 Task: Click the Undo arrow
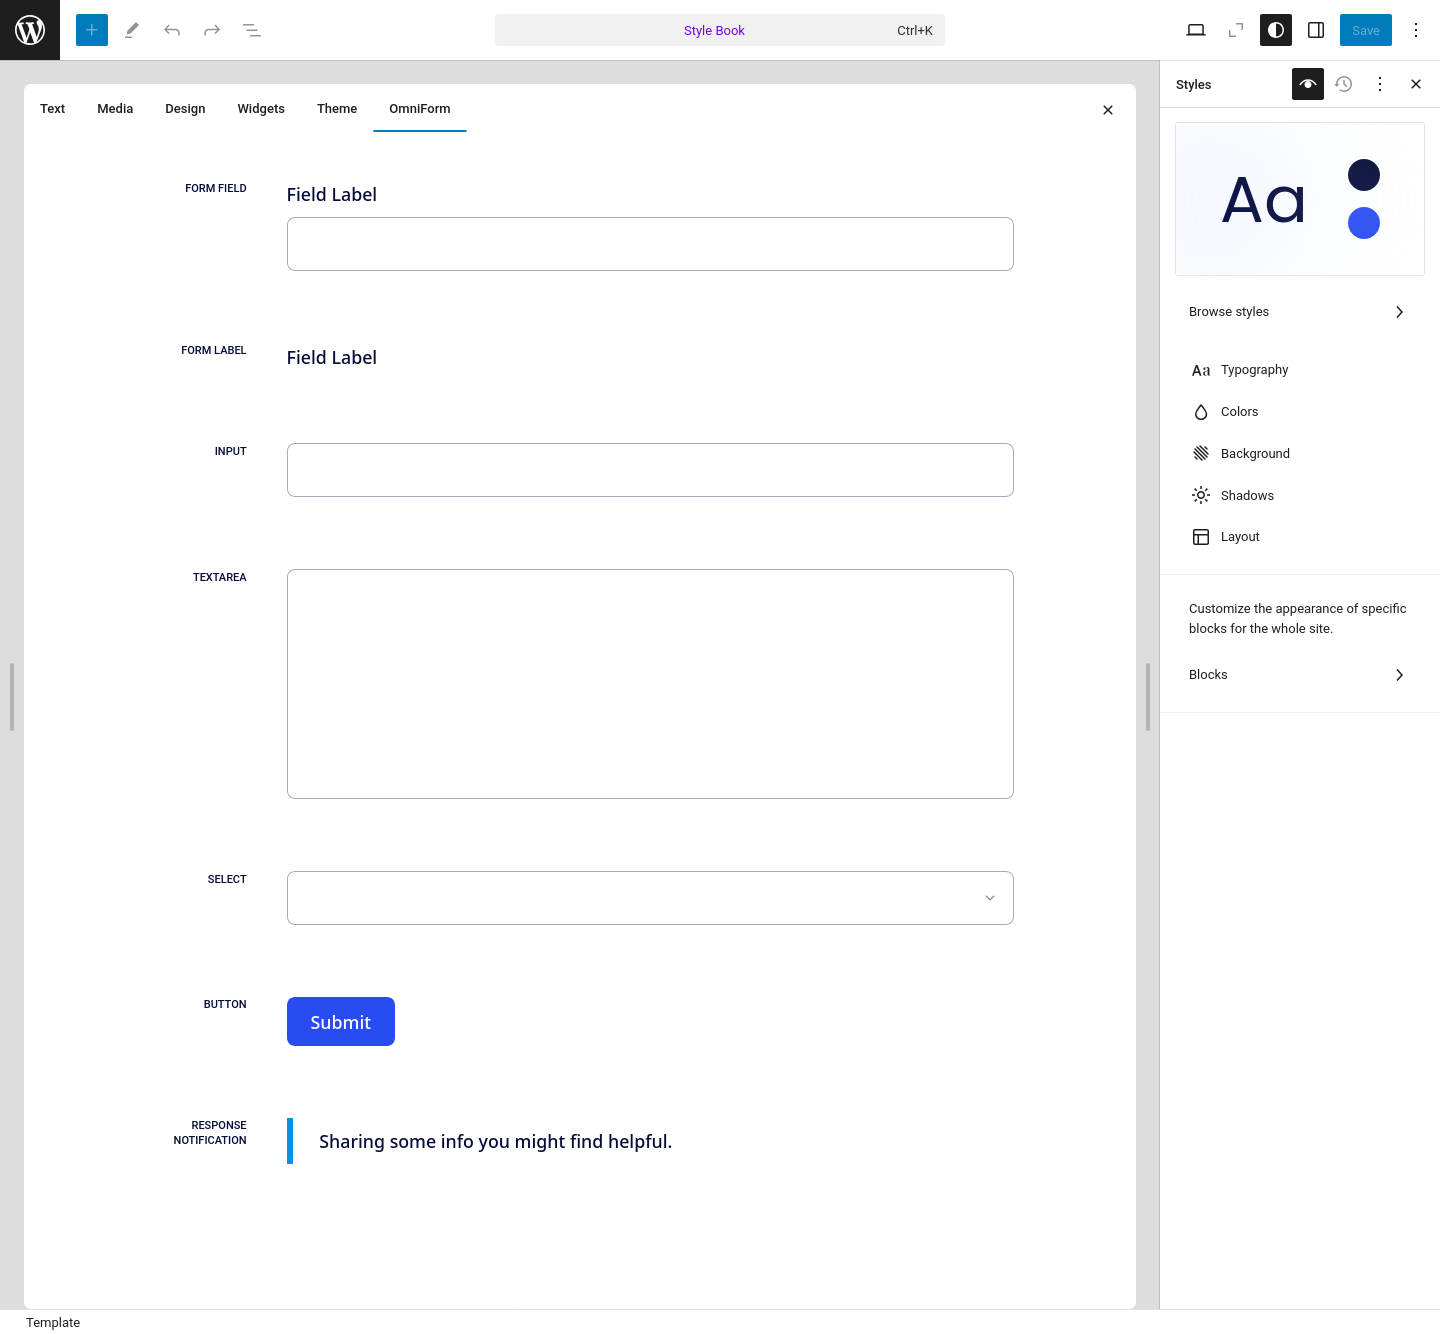click(171, 30)
